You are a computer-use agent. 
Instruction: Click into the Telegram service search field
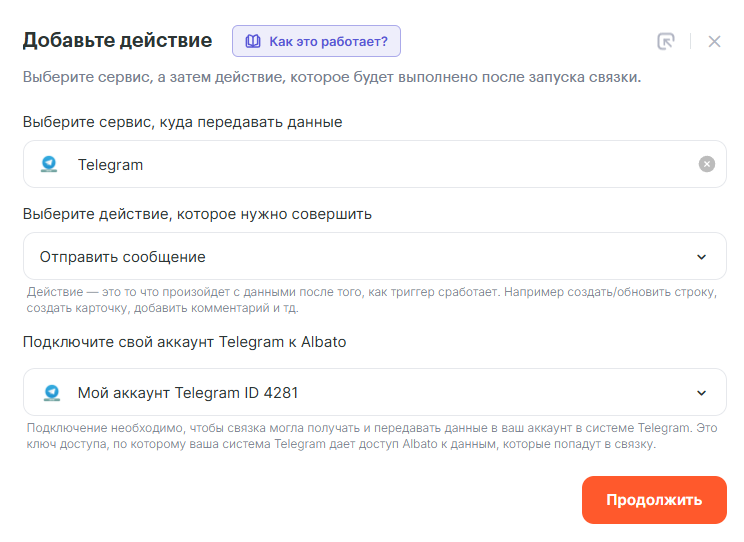tap(380, 164)
